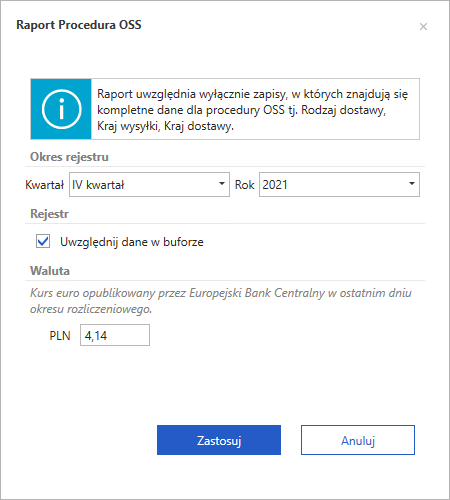Click the Kwartał field label
450x500 pixels.
click(44, 185)
